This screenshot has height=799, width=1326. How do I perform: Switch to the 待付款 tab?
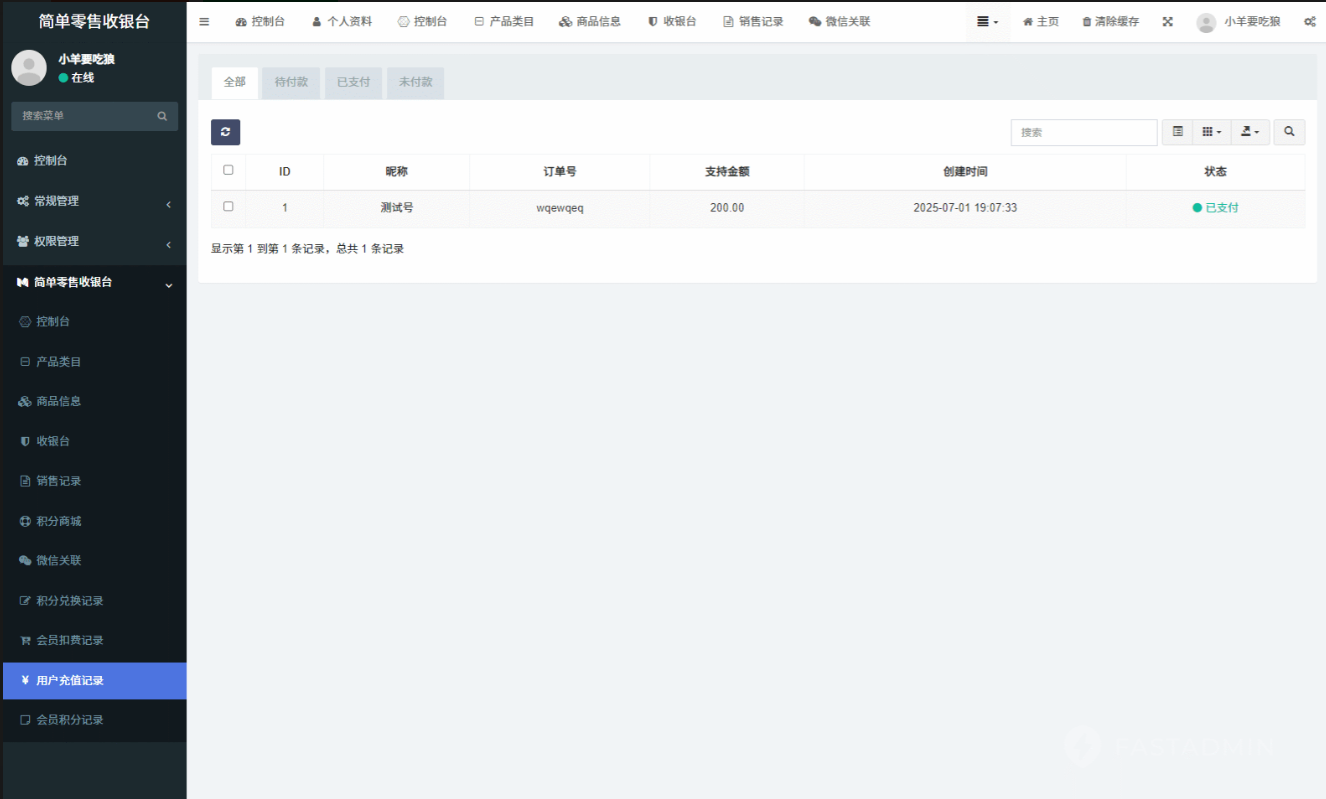tap(291, 82)
